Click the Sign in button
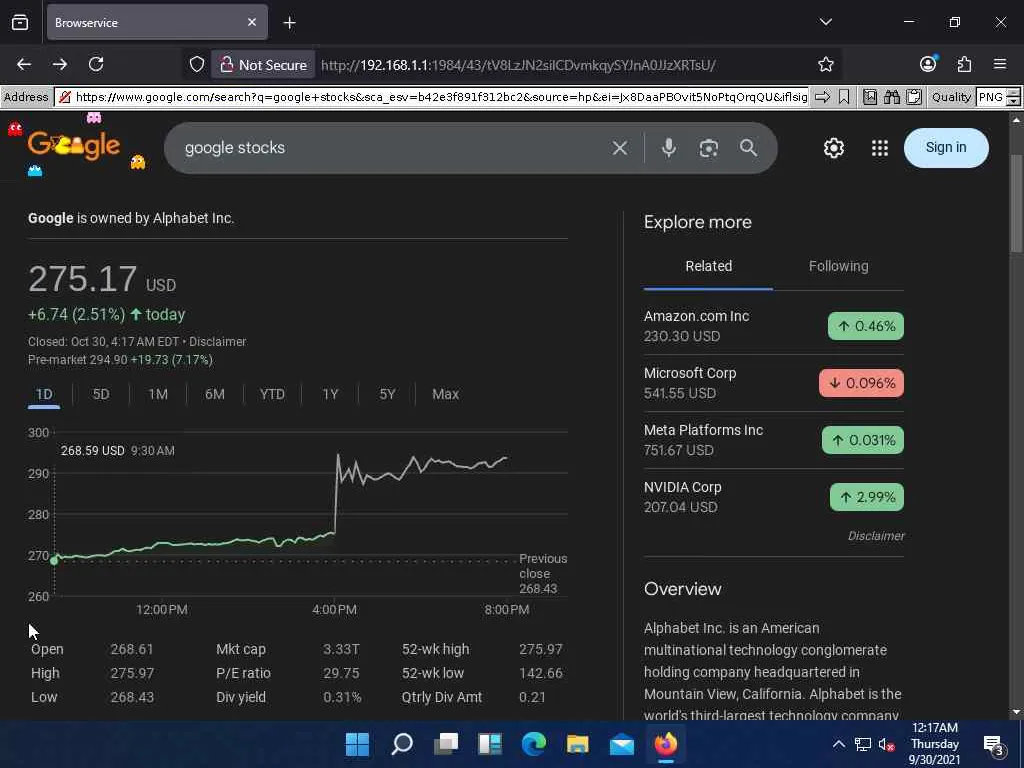1024x768 pixels. tap(946, 148)
